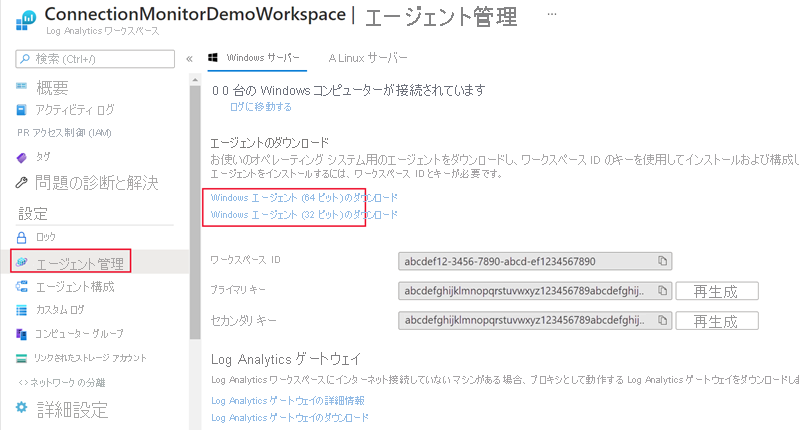Open 概要 overview icon

coord(21,86)
